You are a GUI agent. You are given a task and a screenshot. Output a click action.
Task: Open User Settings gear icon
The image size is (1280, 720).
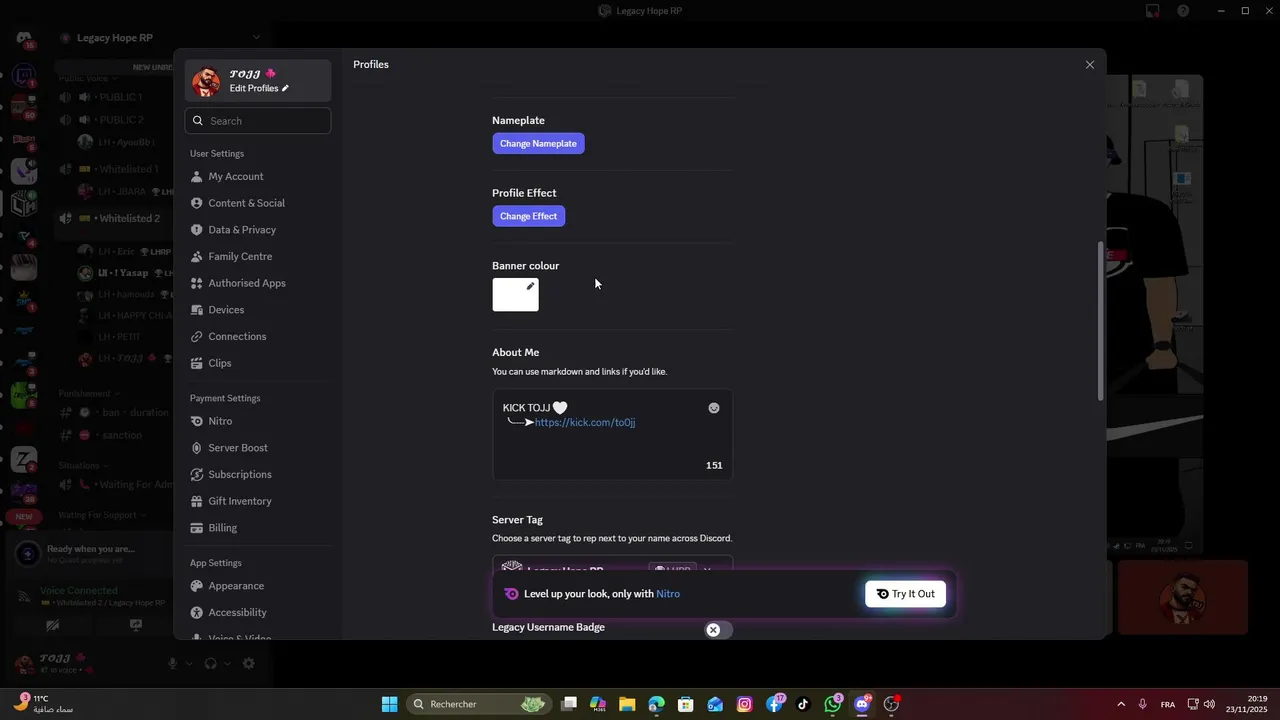click(249, 664)
